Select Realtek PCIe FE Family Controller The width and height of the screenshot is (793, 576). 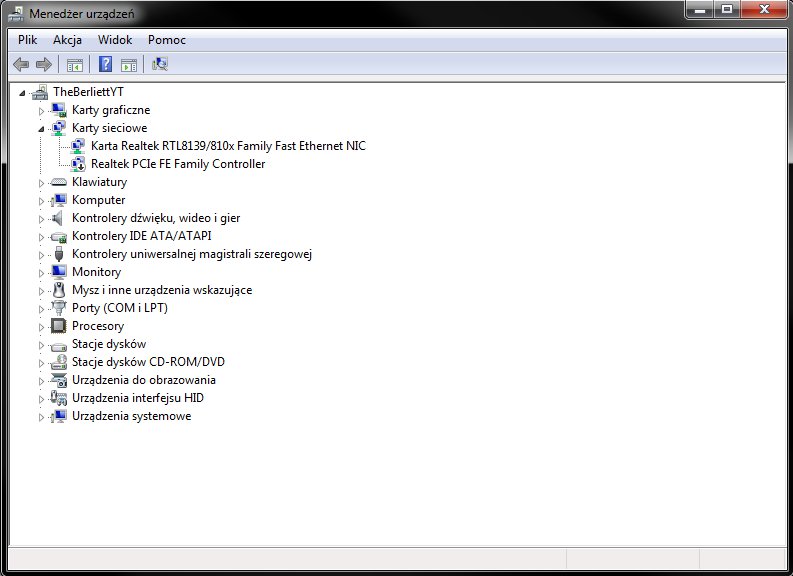(x=178, y=164)
